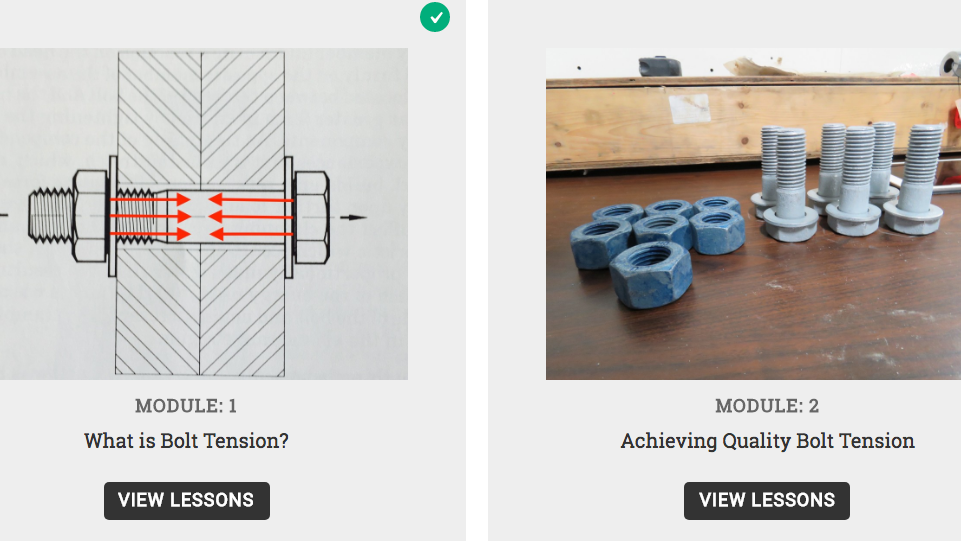Image resolution: width=961 pixels, height=541 pixels.
Task: Click the hex nut on the diagram's right side
Action: tap(311, 216)
